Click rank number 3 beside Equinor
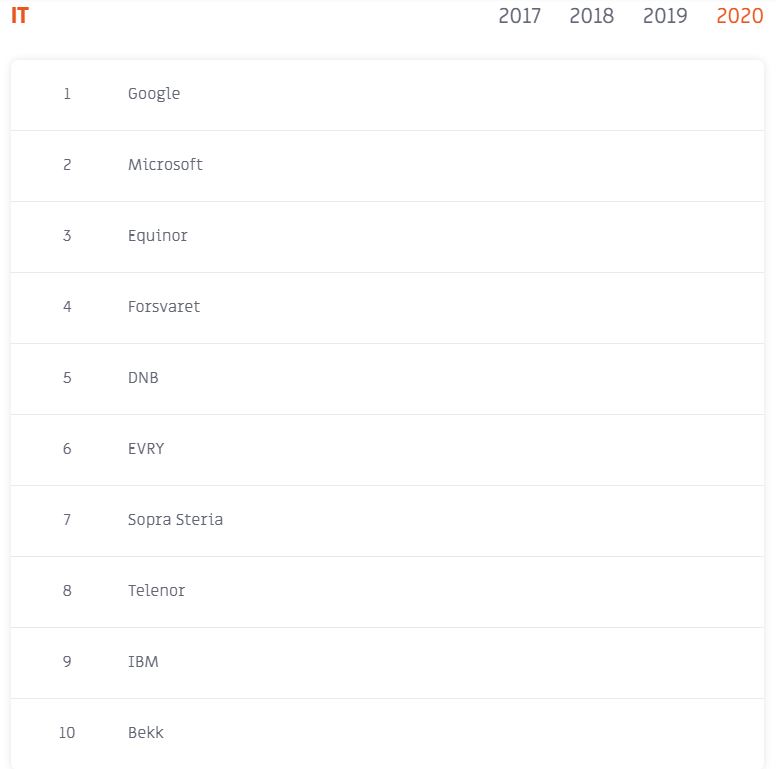Viewport: 776px width, 769px height. pos(67,236)
